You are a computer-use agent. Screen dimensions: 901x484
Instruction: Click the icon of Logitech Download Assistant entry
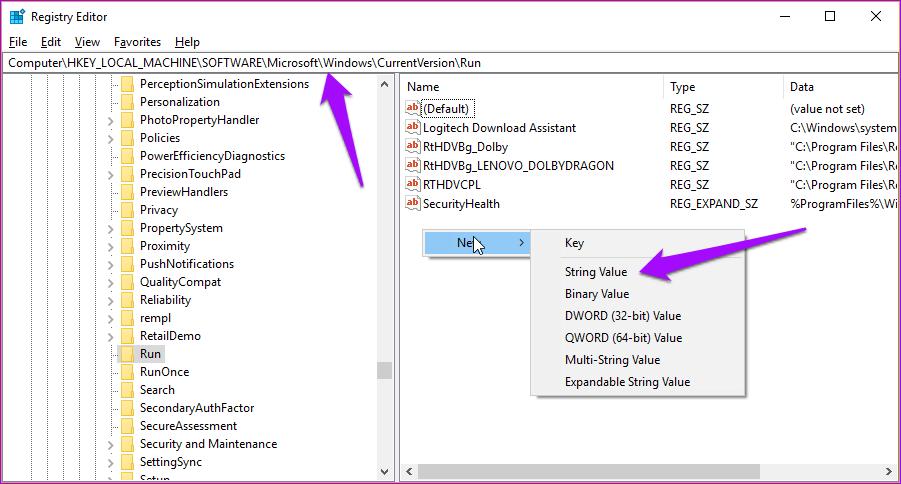point(414,128)
